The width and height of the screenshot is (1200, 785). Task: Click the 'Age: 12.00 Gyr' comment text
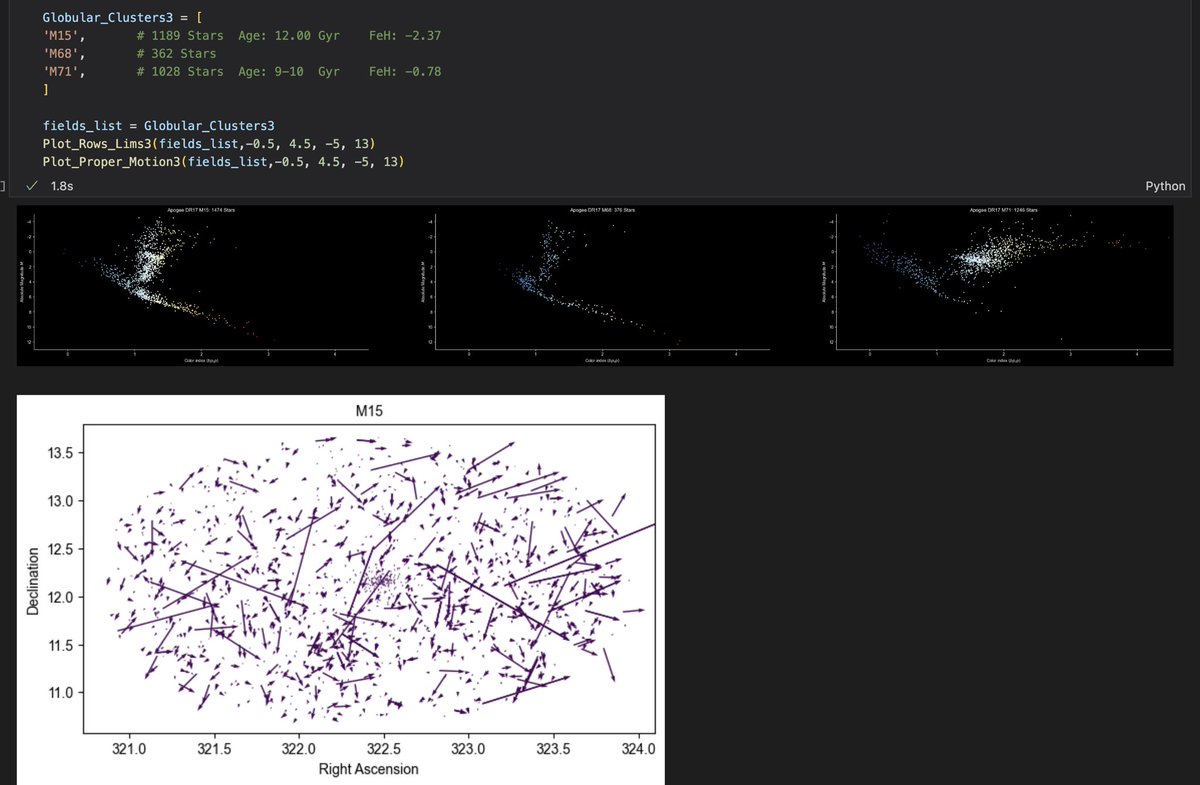click(x=289, y=36)
